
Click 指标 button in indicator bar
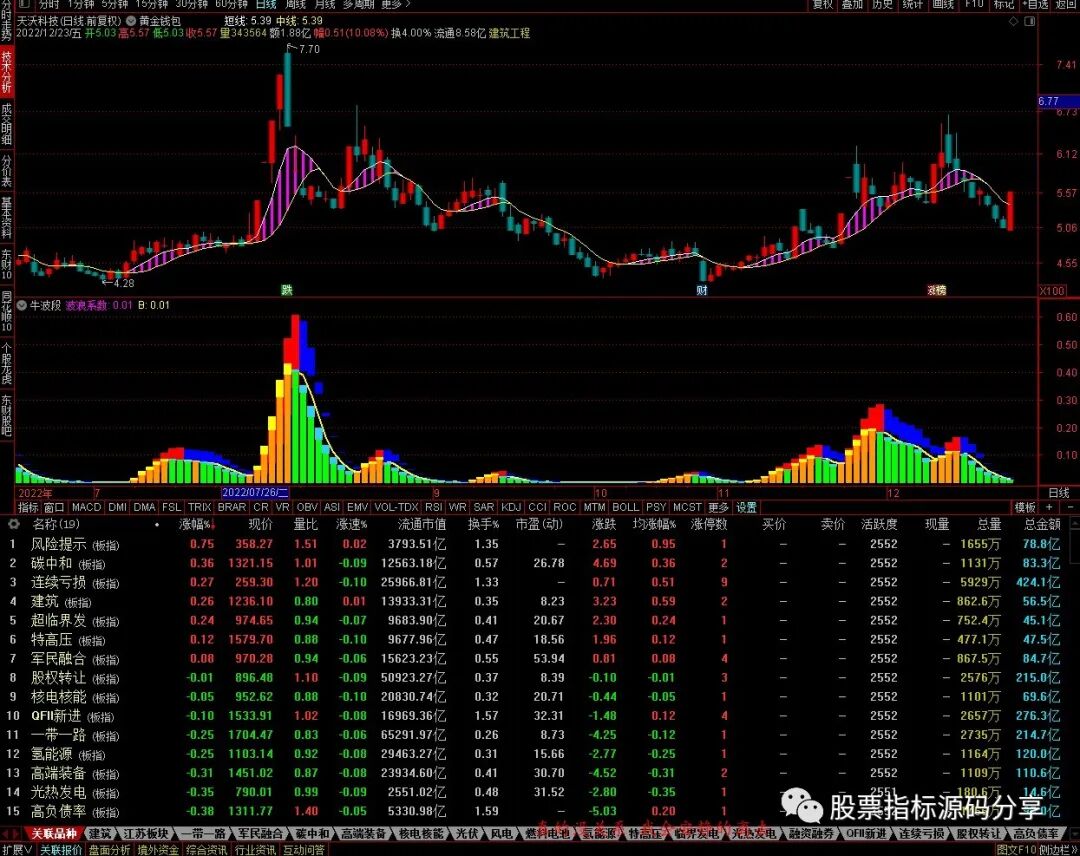click(x=28, y=507)
